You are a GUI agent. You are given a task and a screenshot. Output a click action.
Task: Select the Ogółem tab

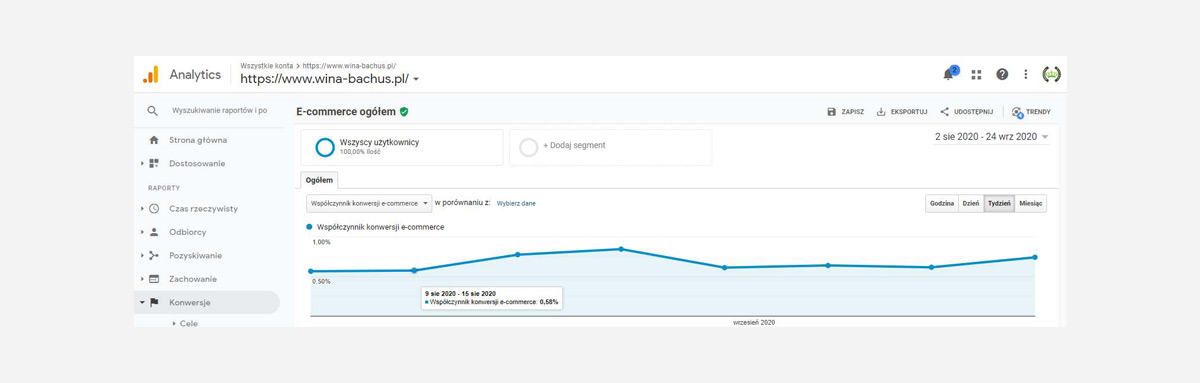320,180
